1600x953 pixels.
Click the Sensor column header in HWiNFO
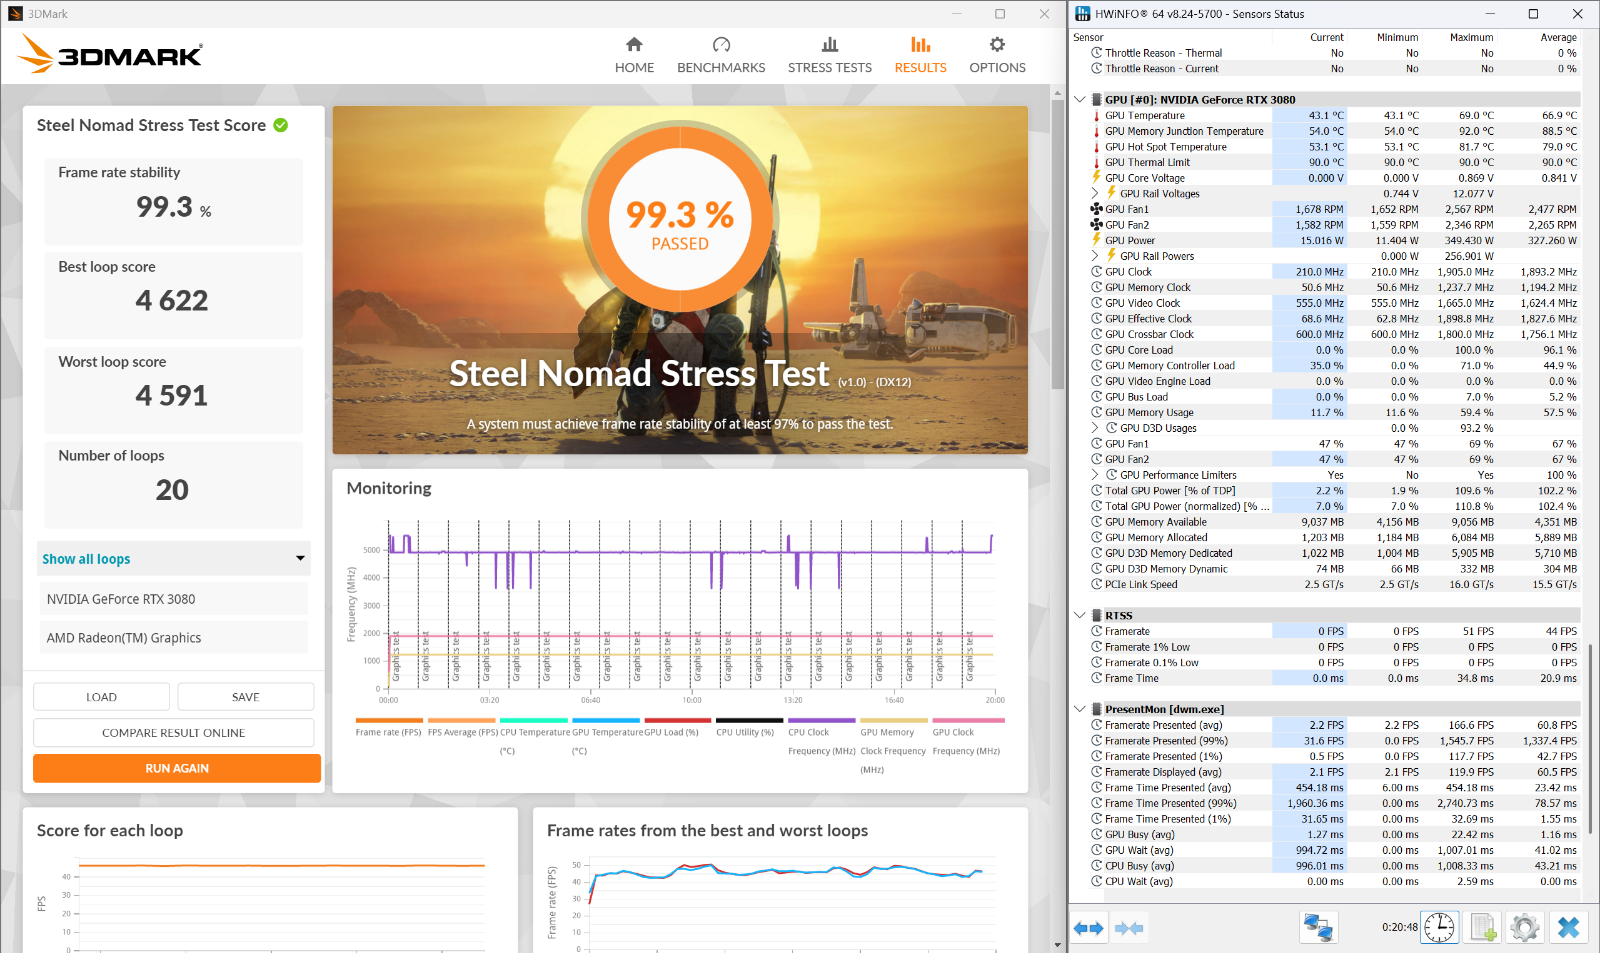(x=1089, y=37)
